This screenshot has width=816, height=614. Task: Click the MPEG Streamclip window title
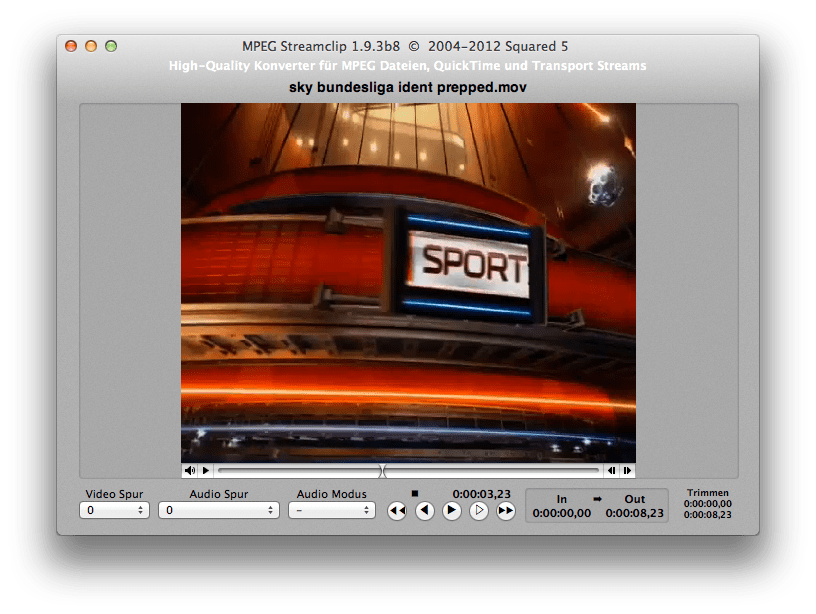pyautogui.click(x=405, y=46)
